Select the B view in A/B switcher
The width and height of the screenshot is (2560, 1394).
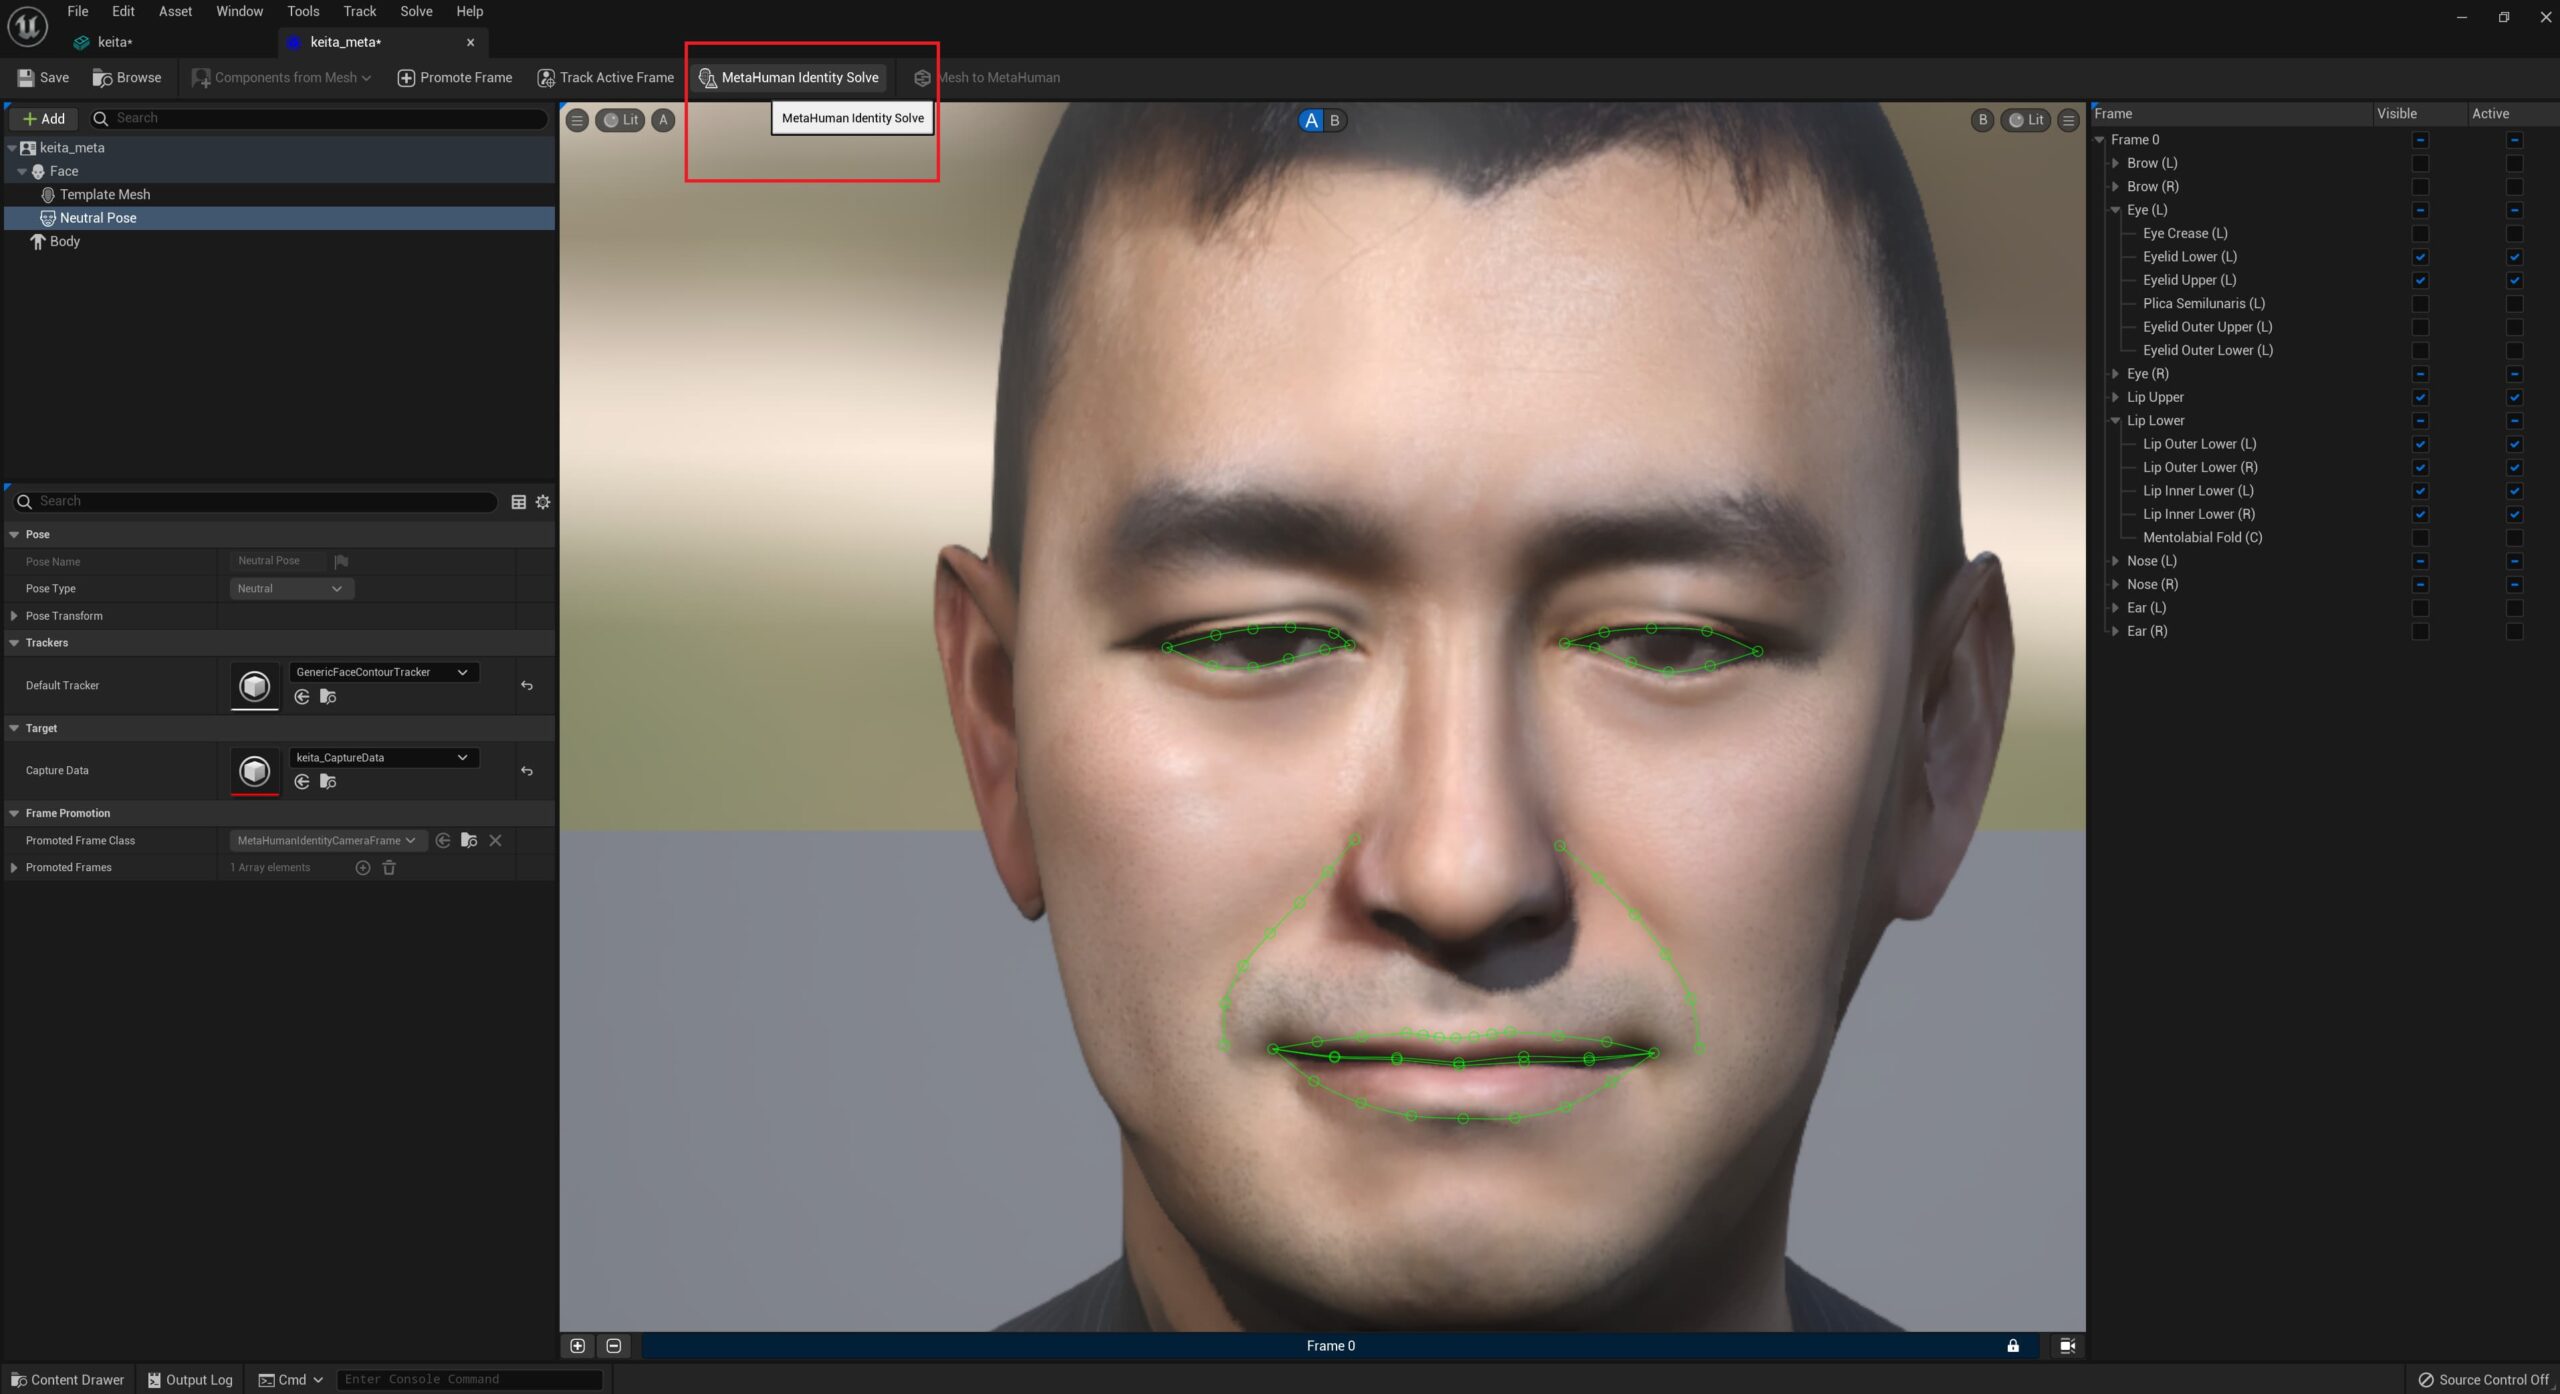(1334, 120)
